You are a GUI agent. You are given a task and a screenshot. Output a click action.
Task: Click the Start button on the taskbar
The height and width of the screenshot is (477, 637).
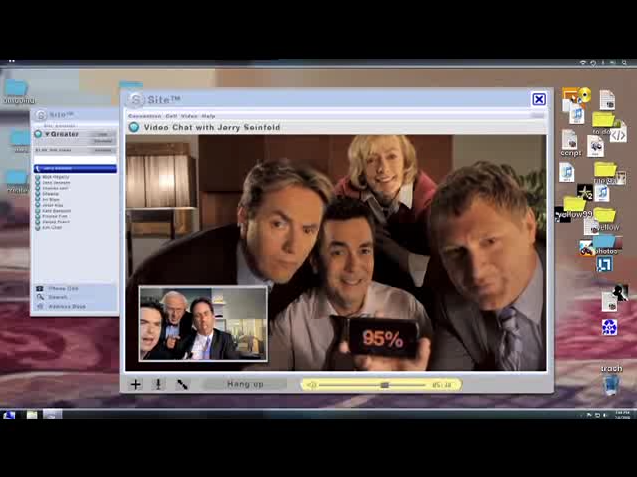(9, 415)
